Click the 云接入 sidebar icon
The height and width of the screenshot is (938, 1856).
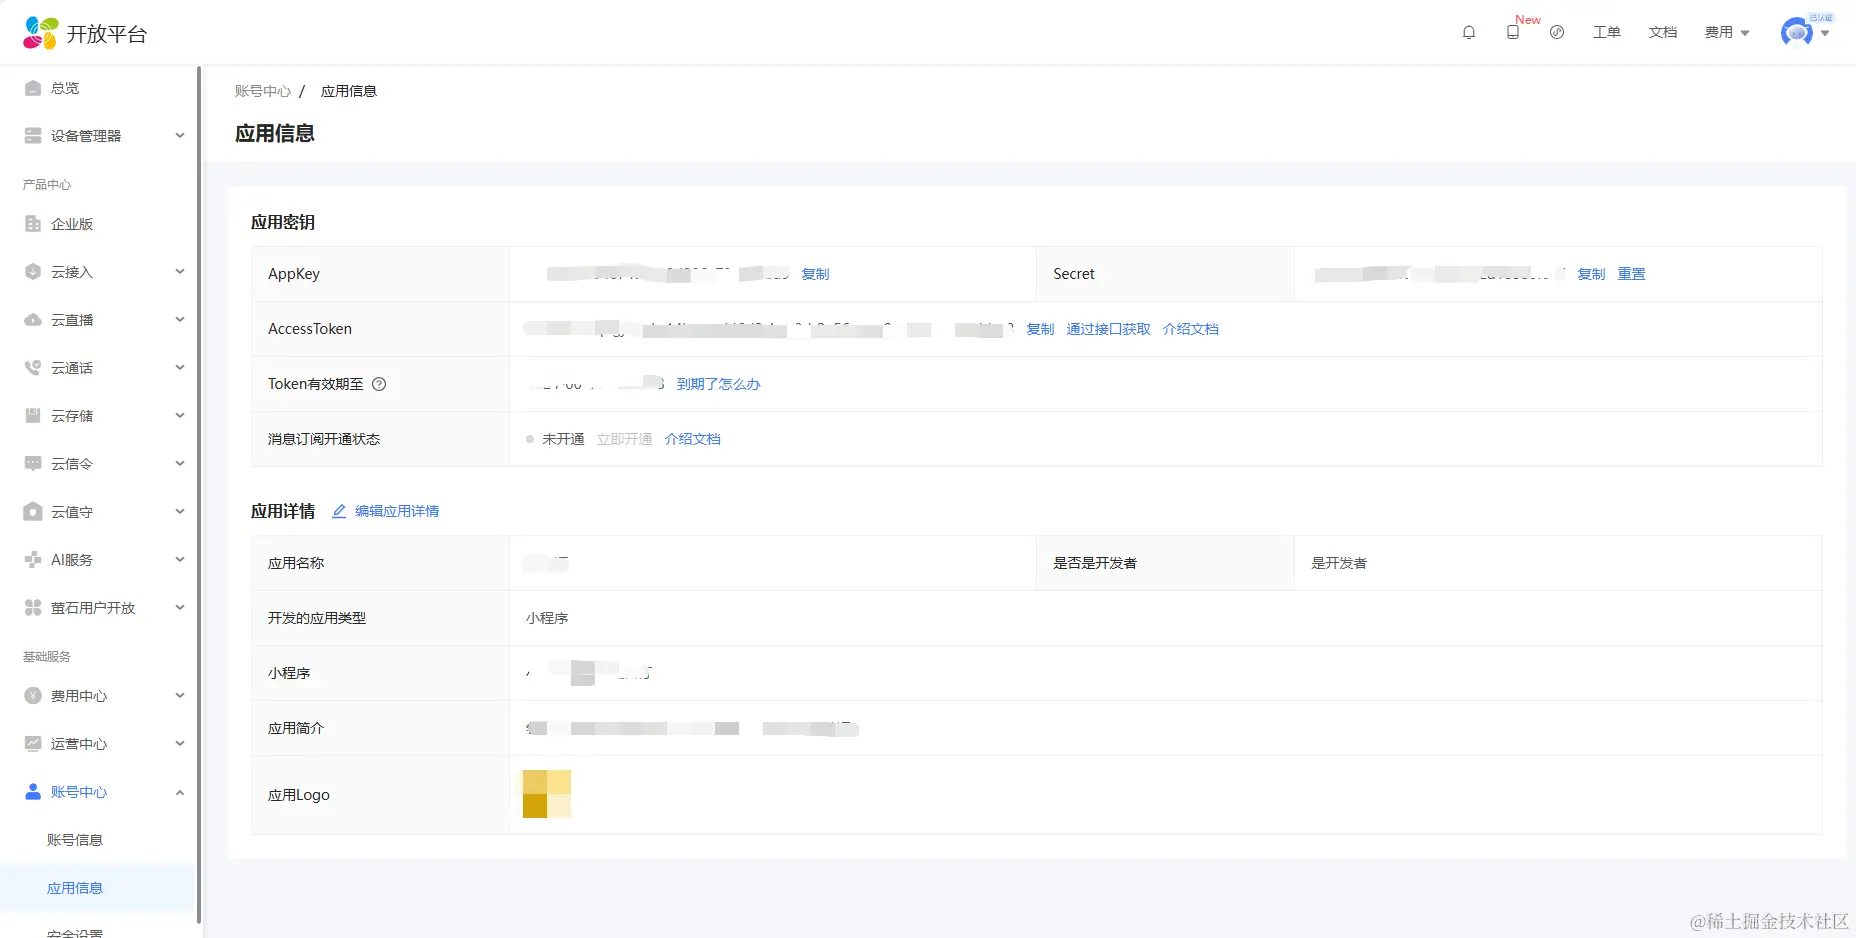click(x=33, y=272)
